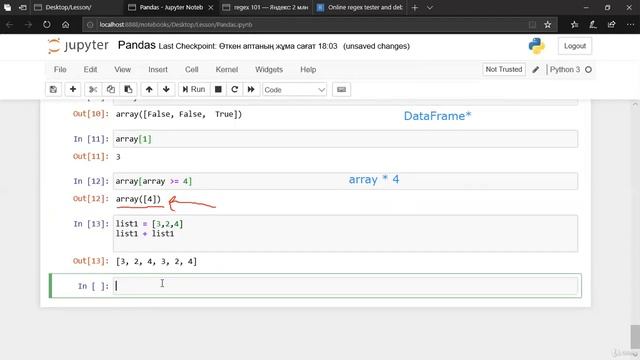Image resolution: width=640 pixels, height=360 pixels.
Task: Open the Widgets menu
Action: (269, 69)
